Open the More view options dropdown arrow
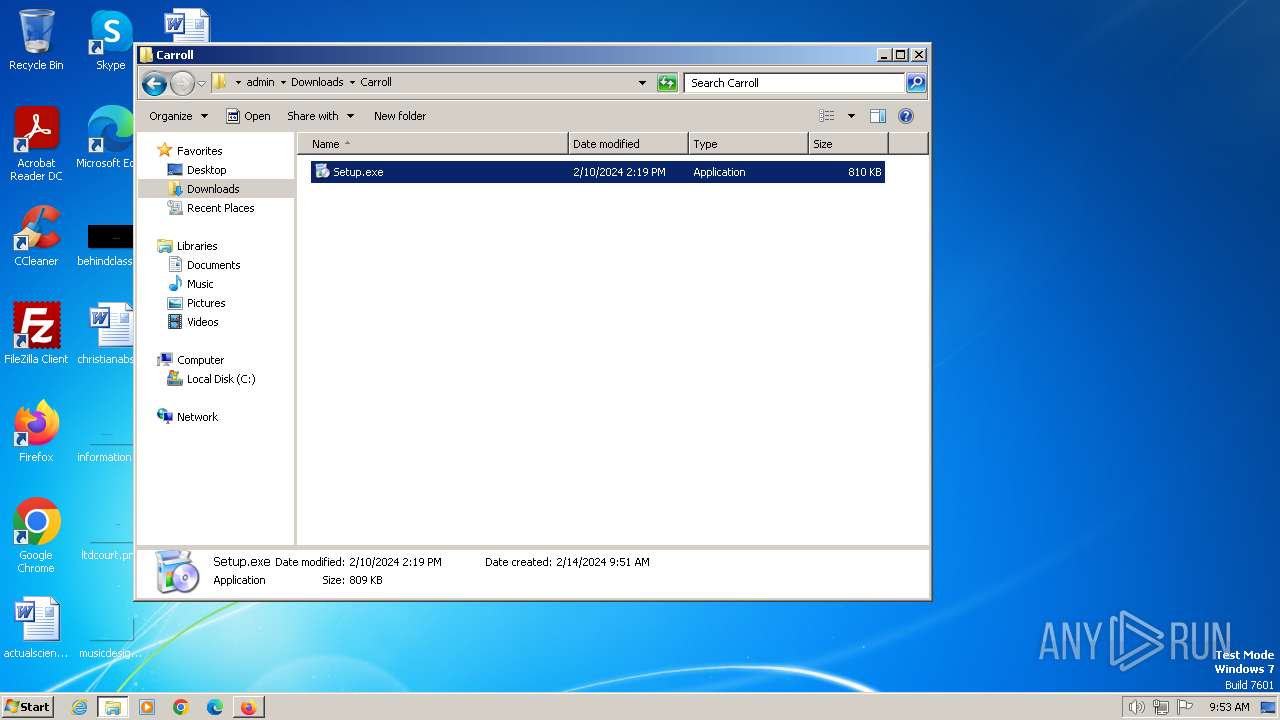The width and height of the screenshot is (1280, 720). coord(851,116)
